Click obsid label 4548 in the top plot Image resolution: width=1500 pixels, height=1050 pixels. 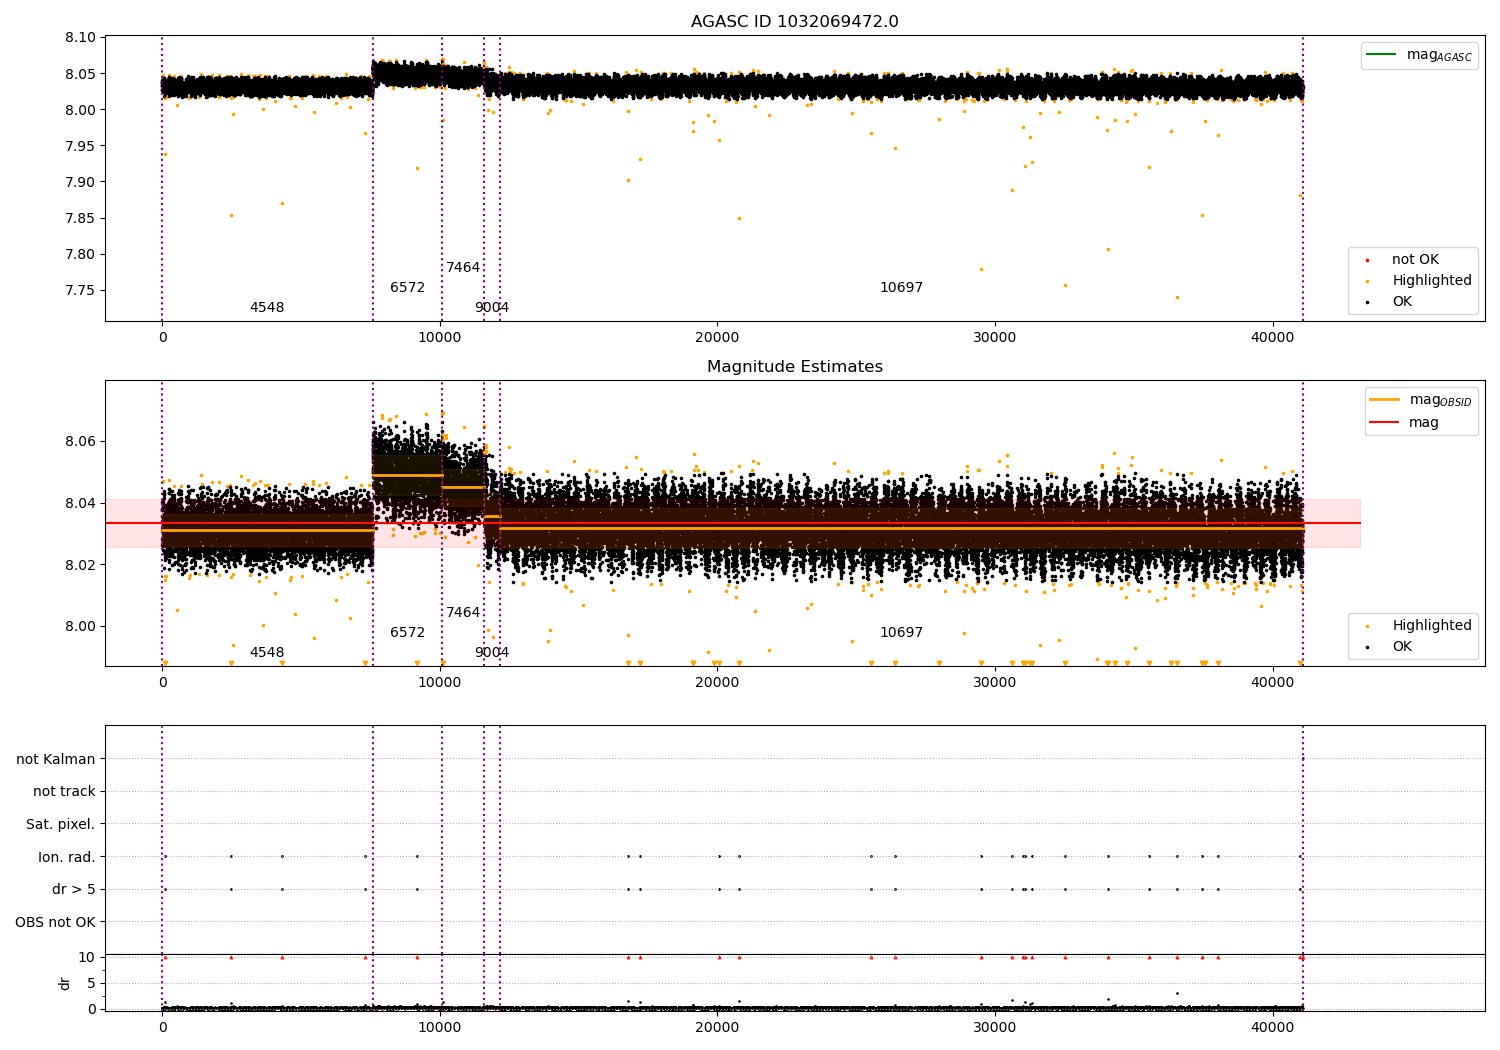[x=267, y=308]
